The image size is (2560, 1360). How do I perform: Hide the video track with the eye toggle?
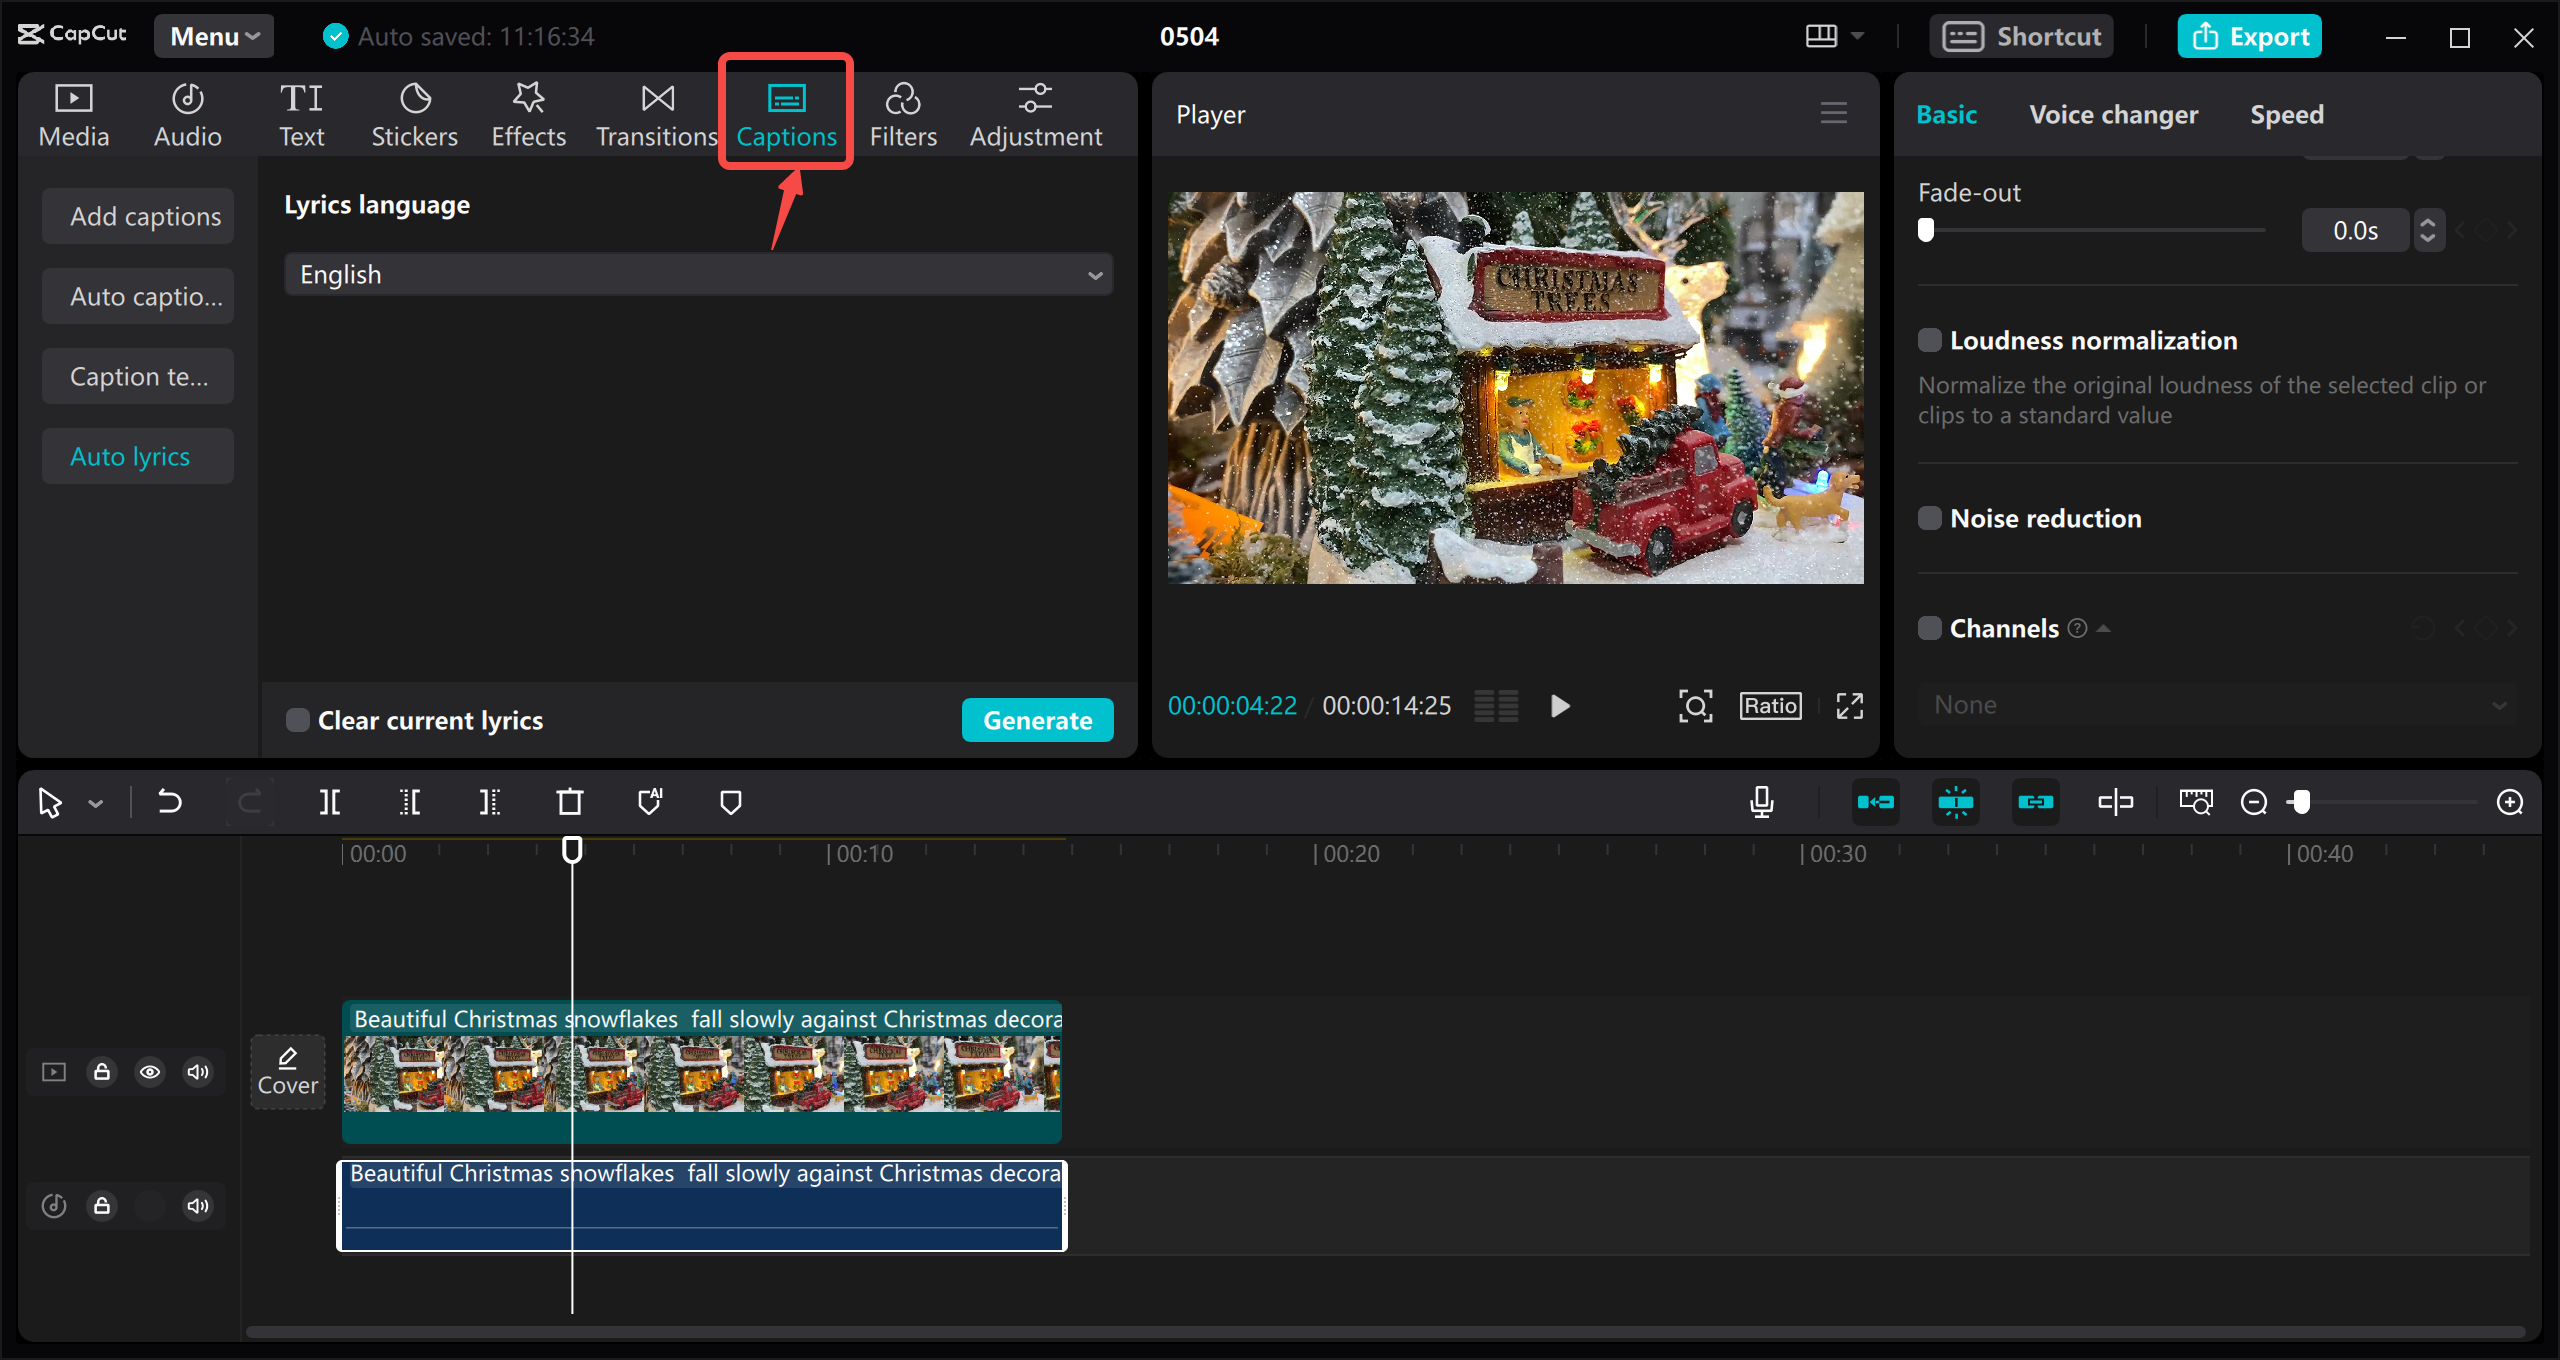click(x=150, y=1071)
